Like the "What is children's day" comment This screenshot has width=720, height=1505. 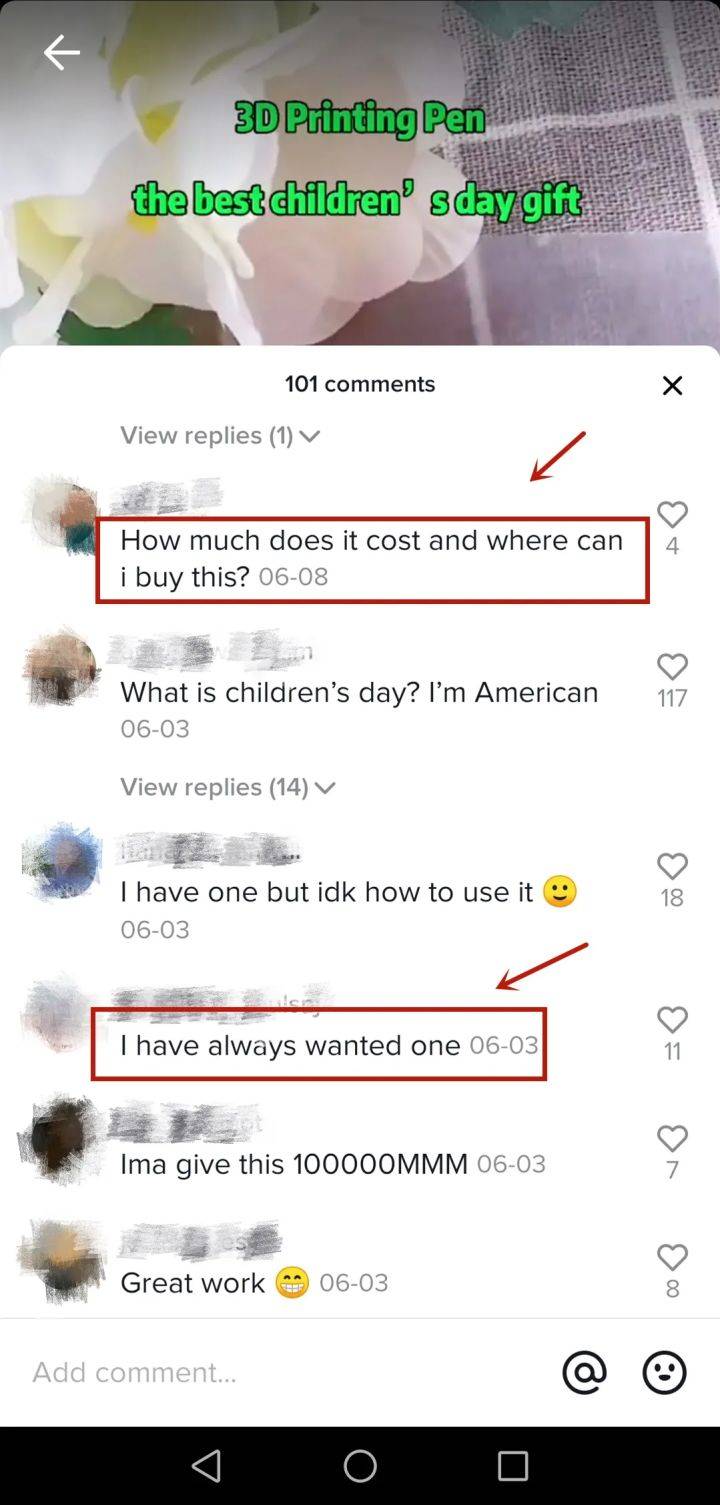click(672, 667)
